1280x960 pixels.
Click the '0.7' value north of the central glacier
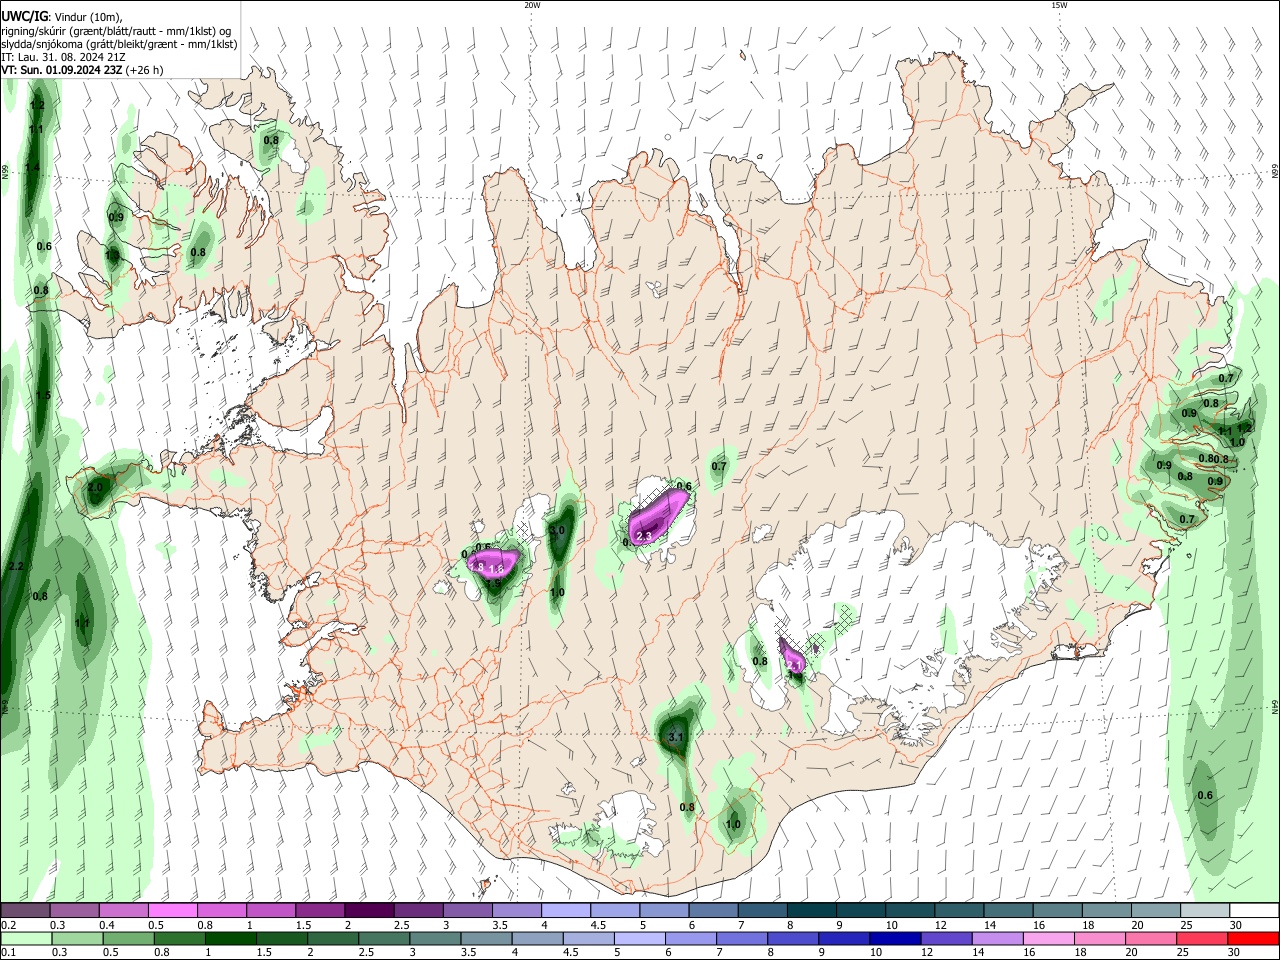tap(719, 466)
